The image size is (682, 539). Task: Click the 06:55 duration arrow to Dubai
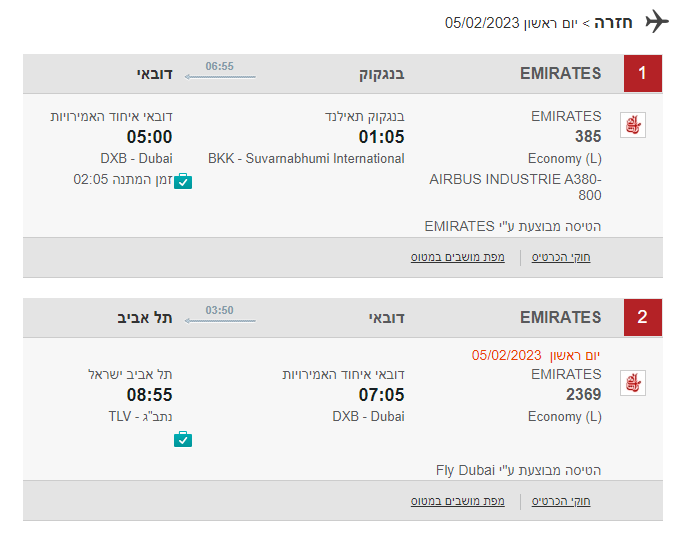click(220, 77)
